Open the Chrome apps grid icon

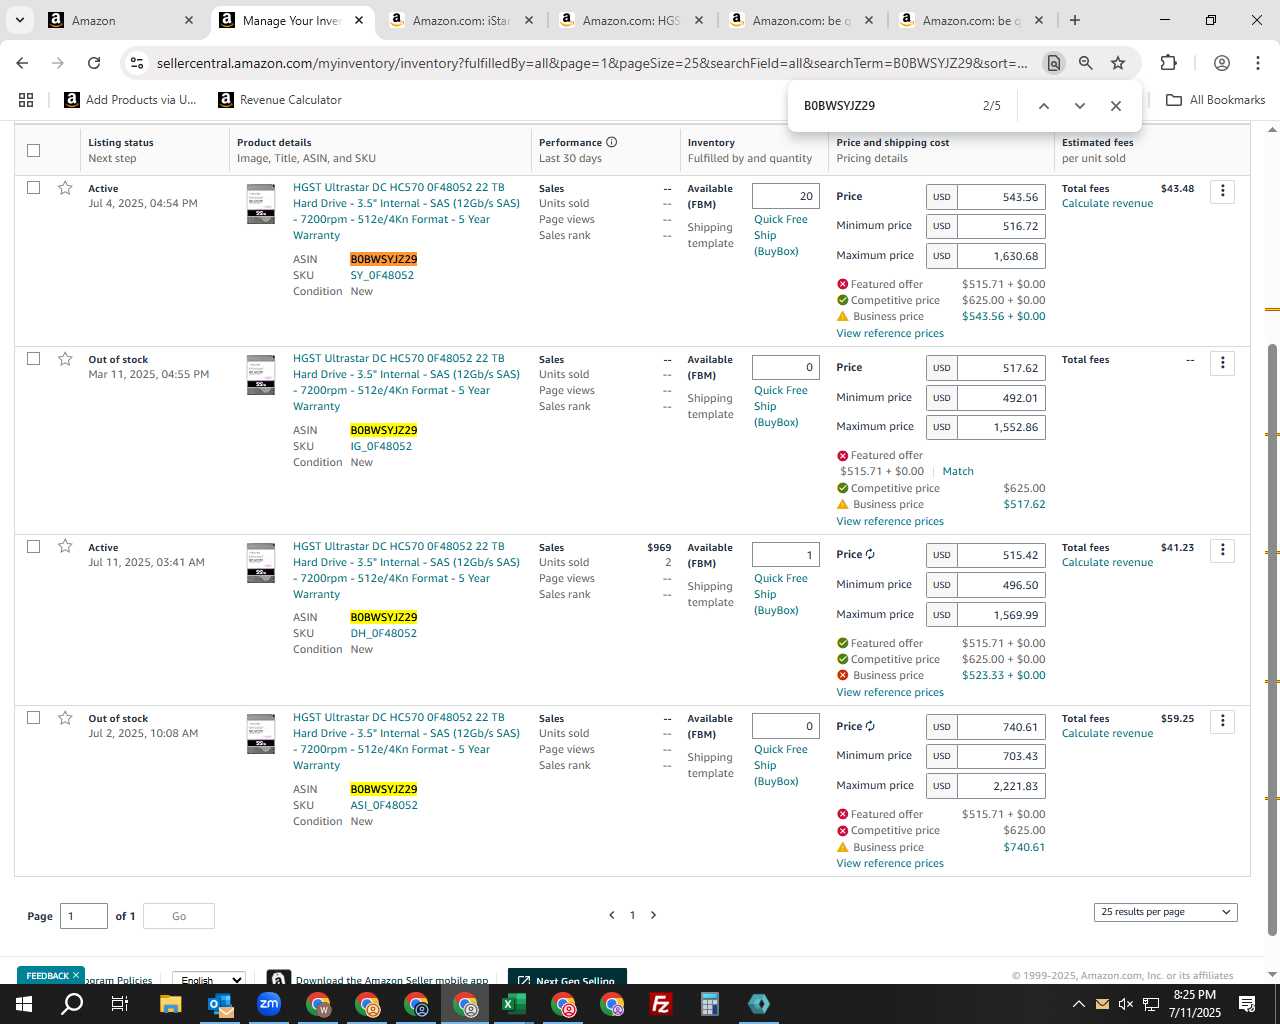(26, 100)
